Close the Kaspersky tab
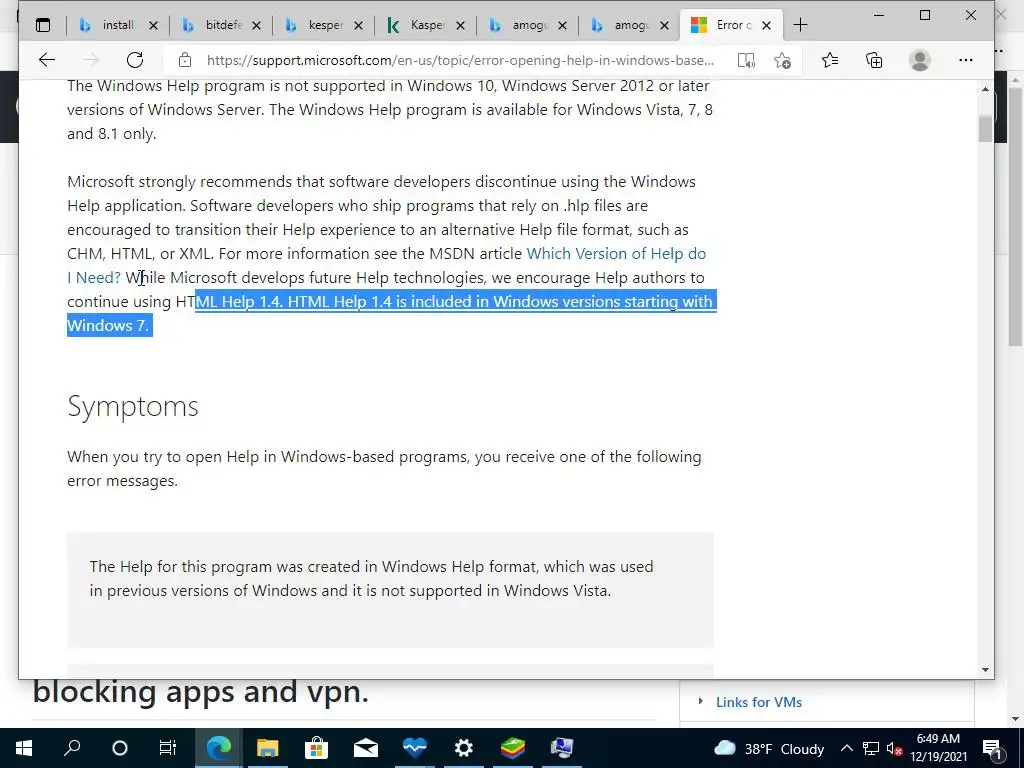Viewport: 1024px width, 768px height. tap(460, 25)
